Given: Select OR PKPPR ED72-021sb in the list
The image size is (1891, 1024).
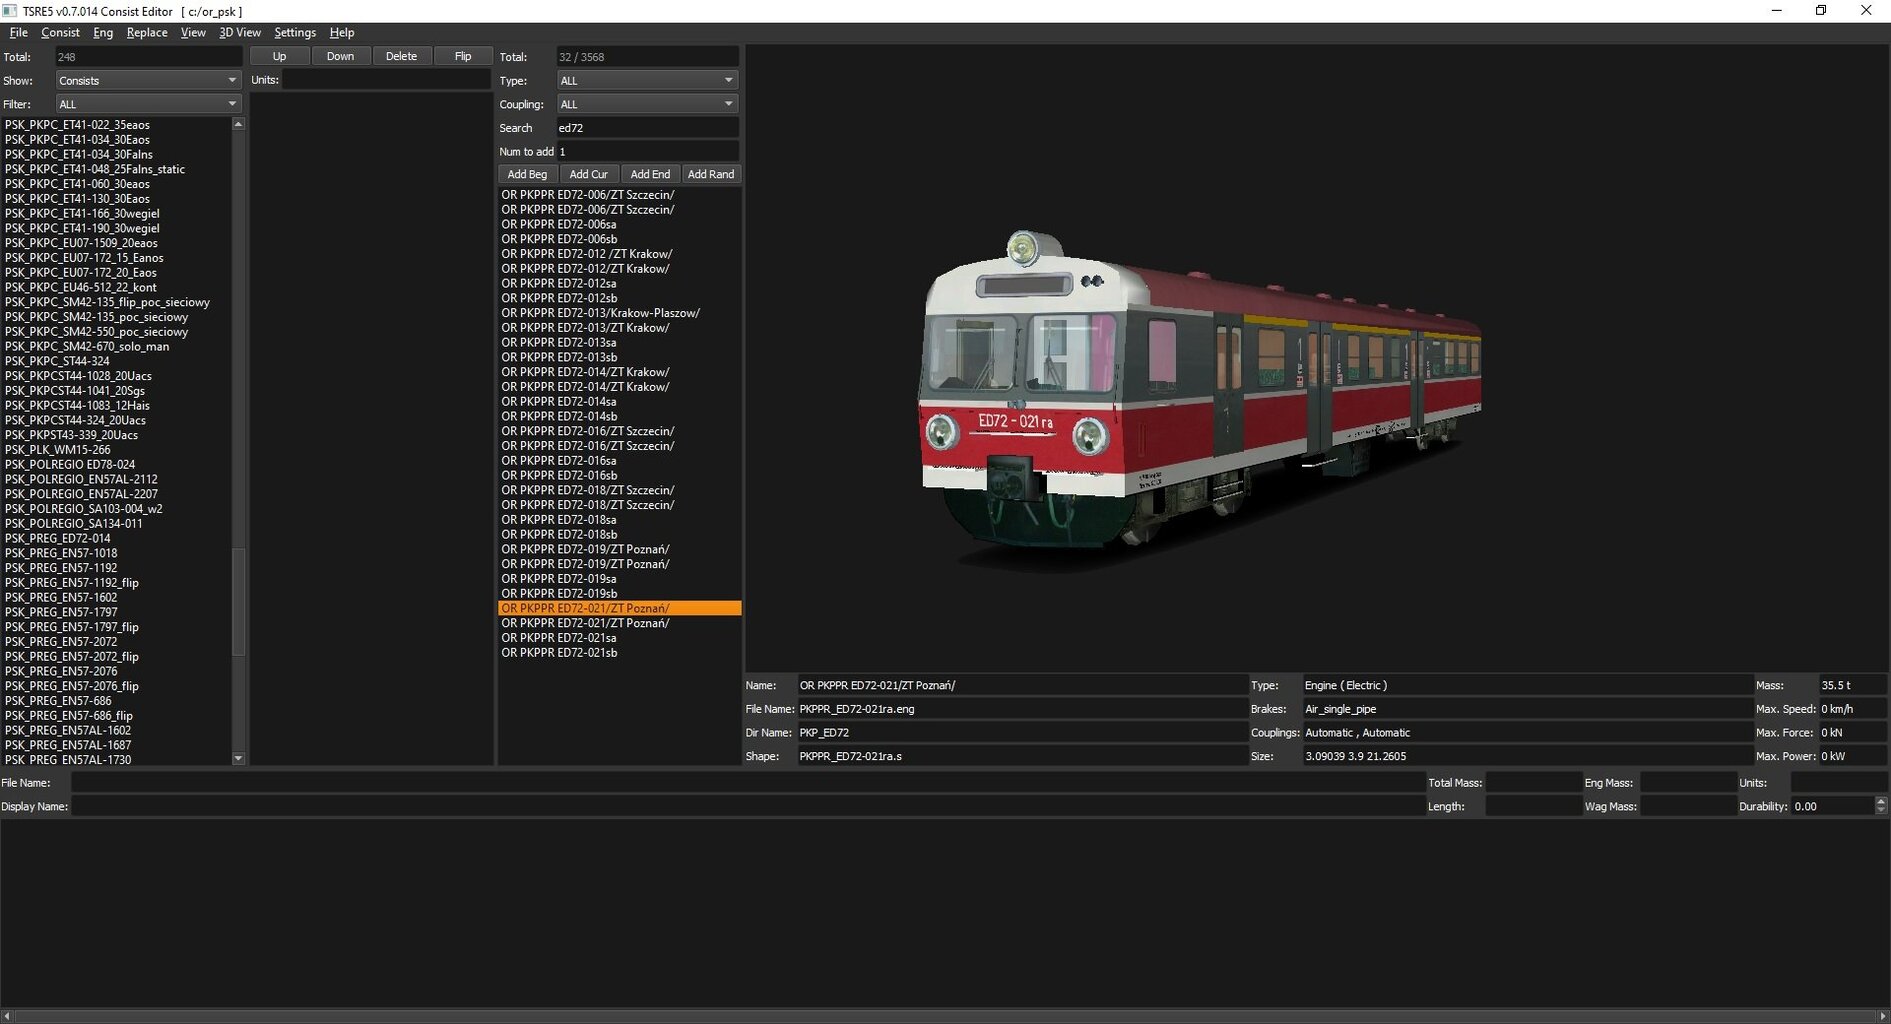Looking at the screenshot, I should 559,653.
